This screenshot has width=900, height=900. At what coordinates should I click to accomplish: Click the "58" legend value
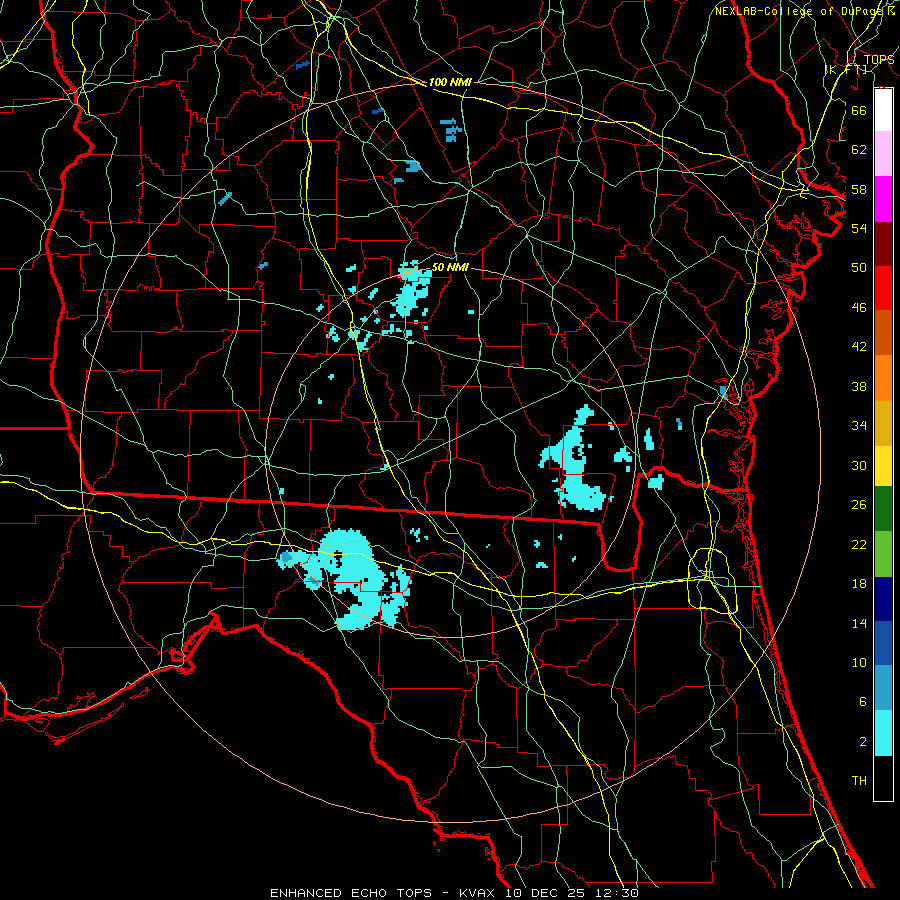coord(859,189)
